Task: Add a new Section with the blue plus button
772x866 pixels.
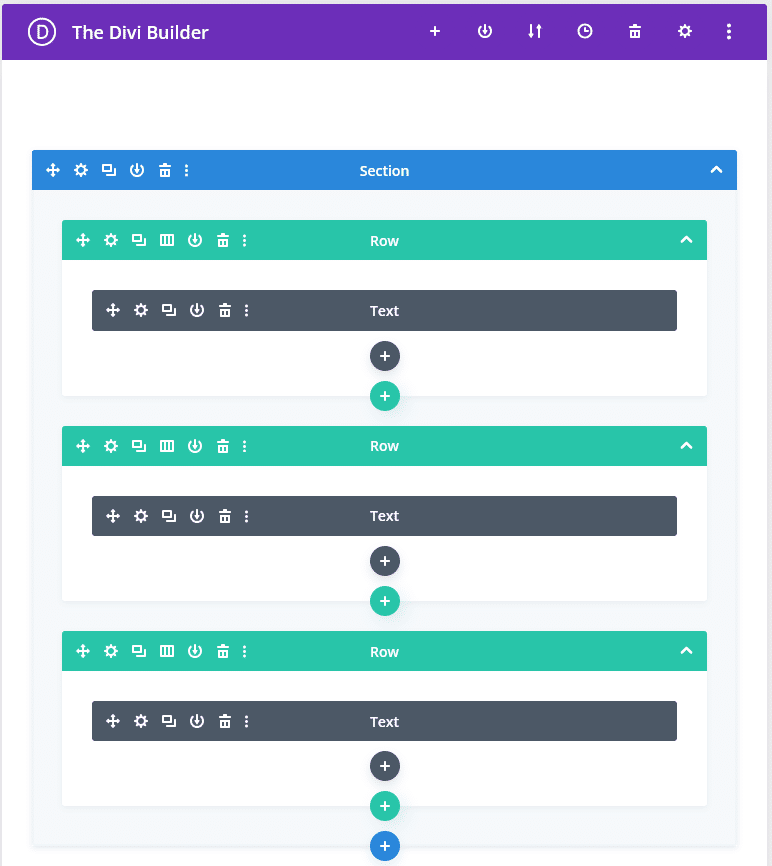Action: coord(385,846)
